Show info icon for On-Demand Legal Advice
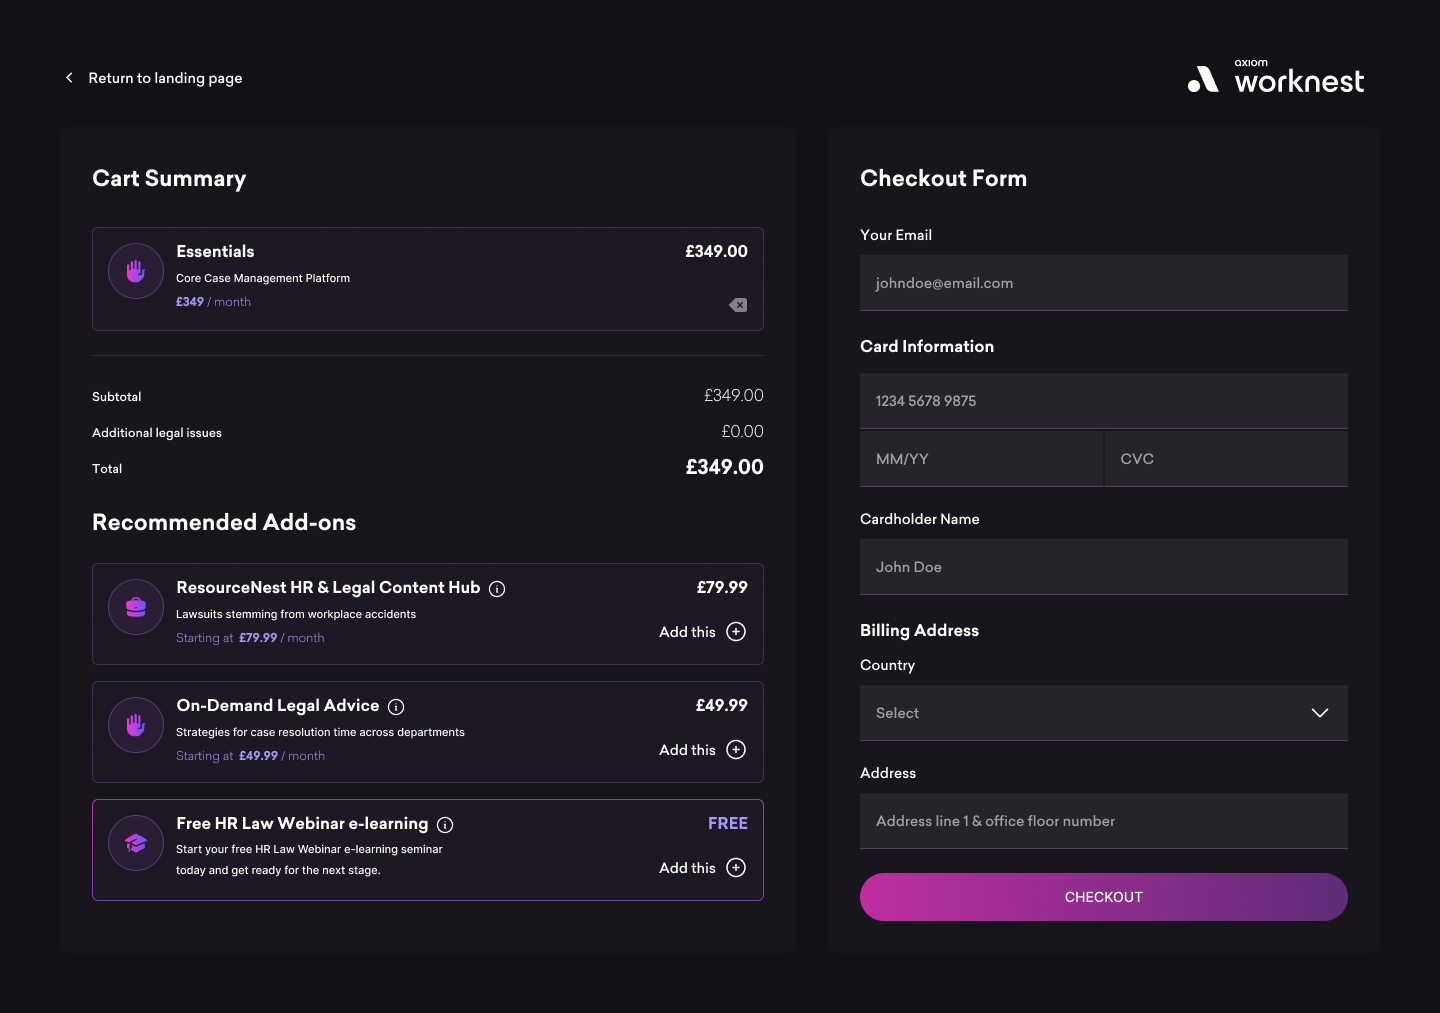 396,707
